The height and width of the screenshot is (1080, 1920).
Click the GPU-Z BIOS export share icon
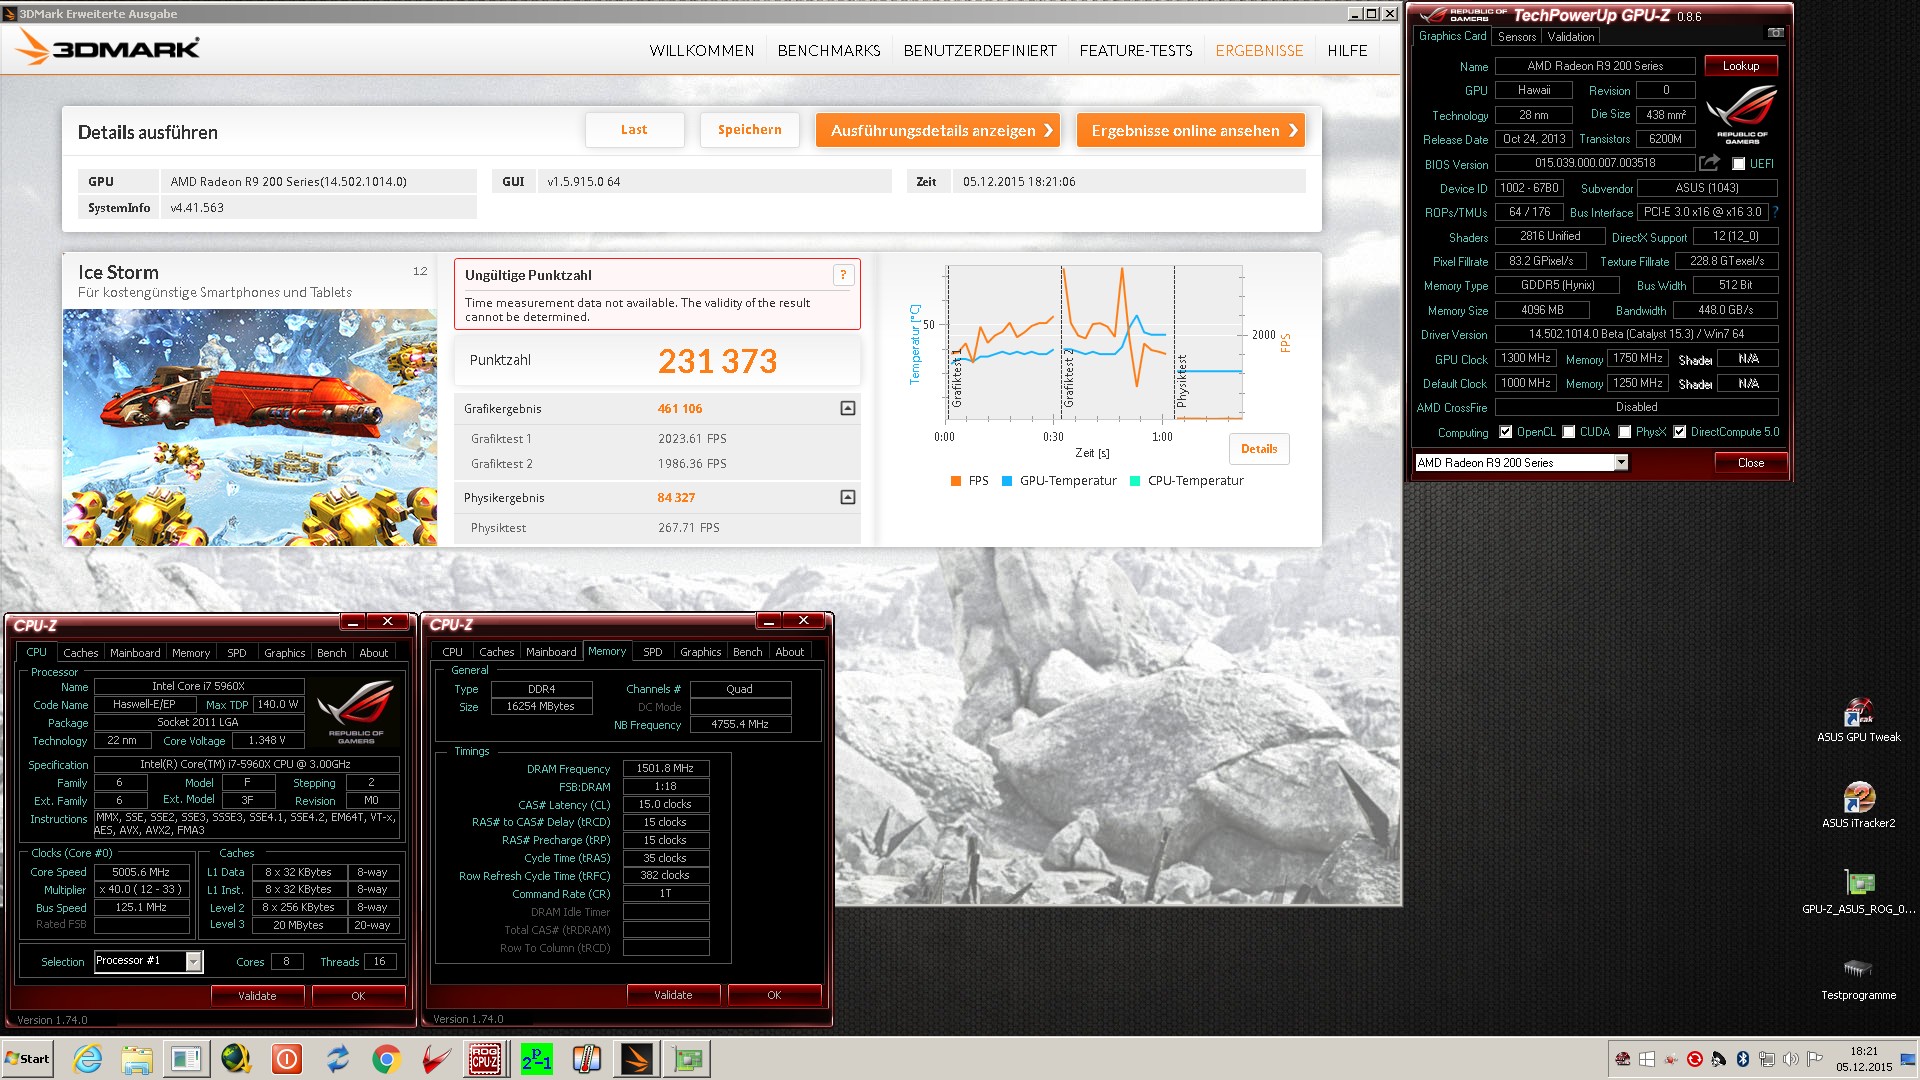tap(1710, 163)
